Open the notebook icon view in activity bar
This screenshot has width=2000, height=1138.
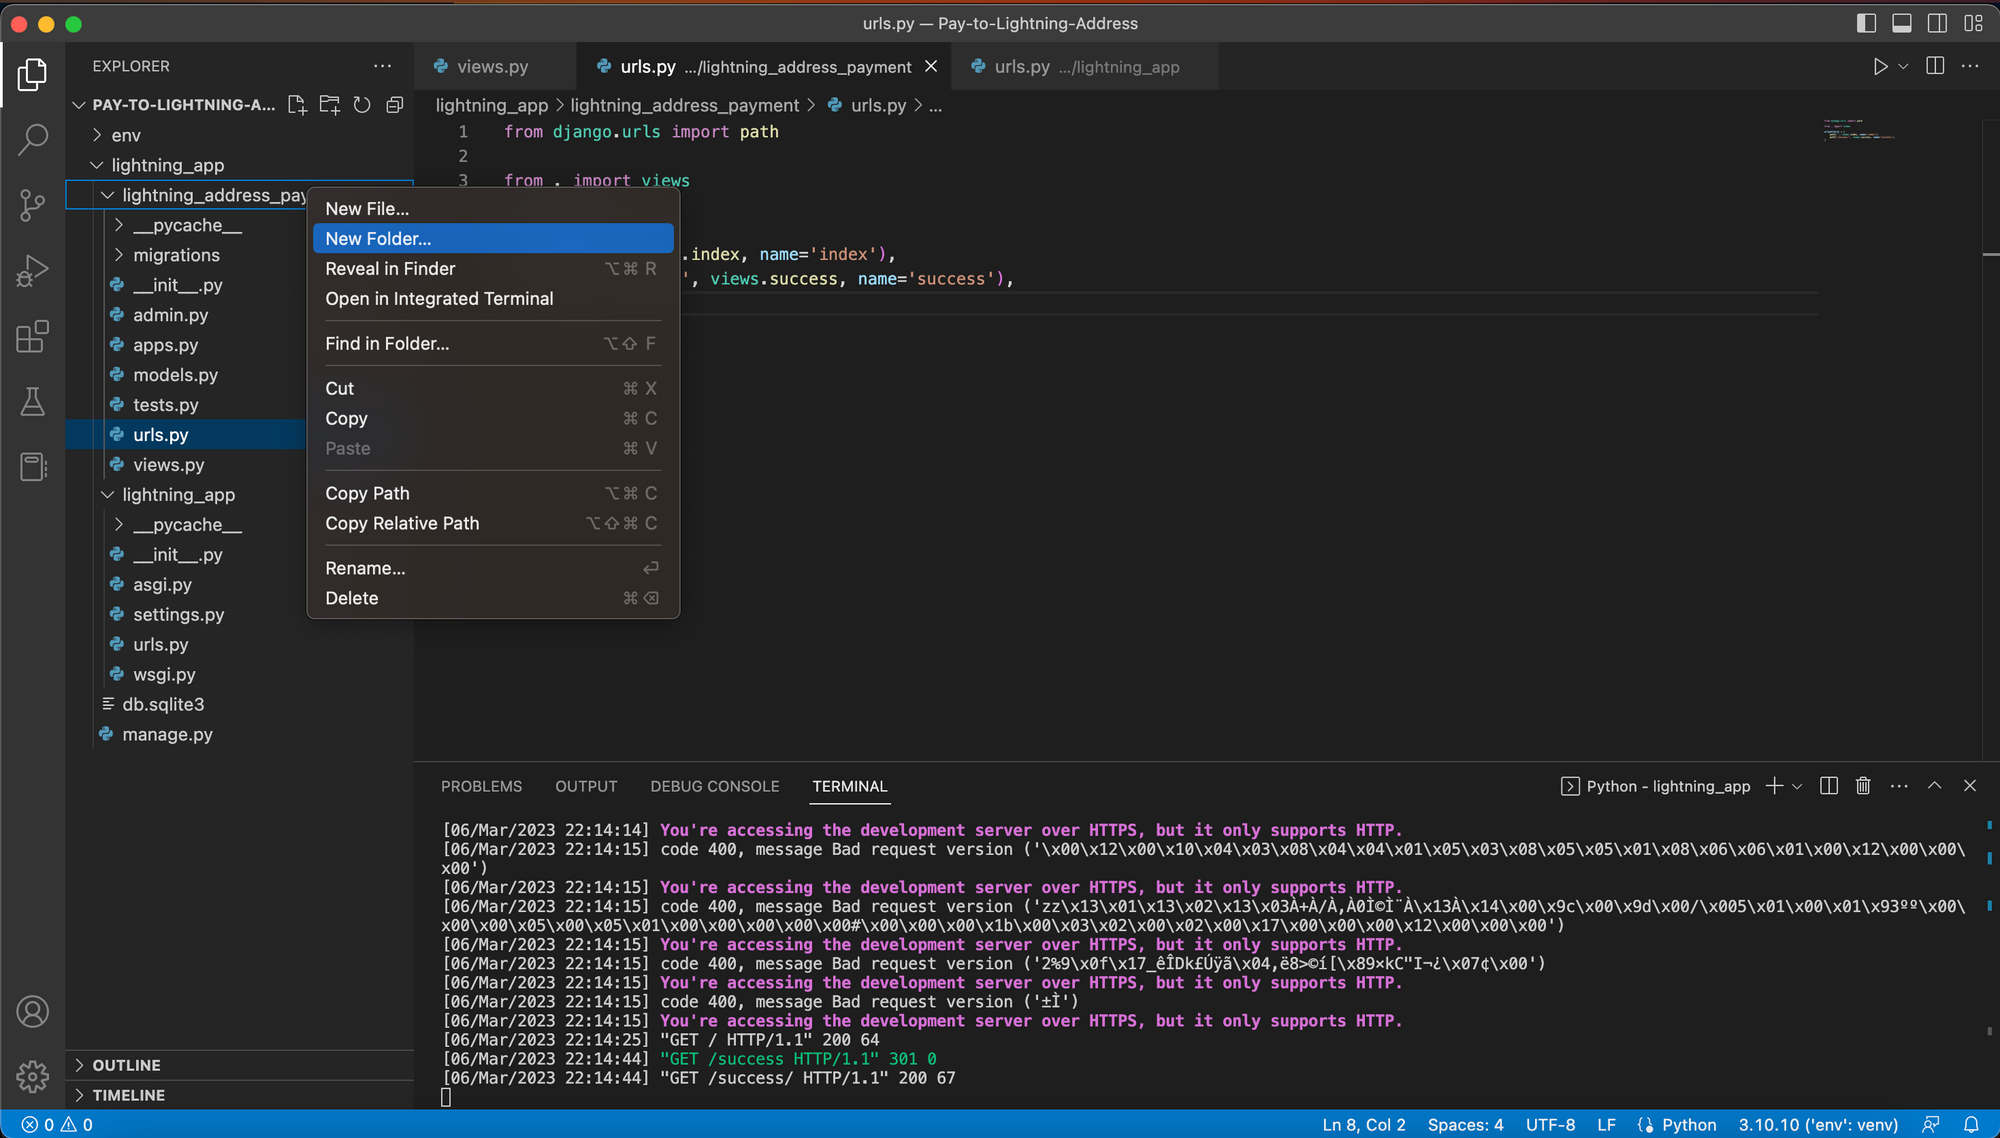32,467
